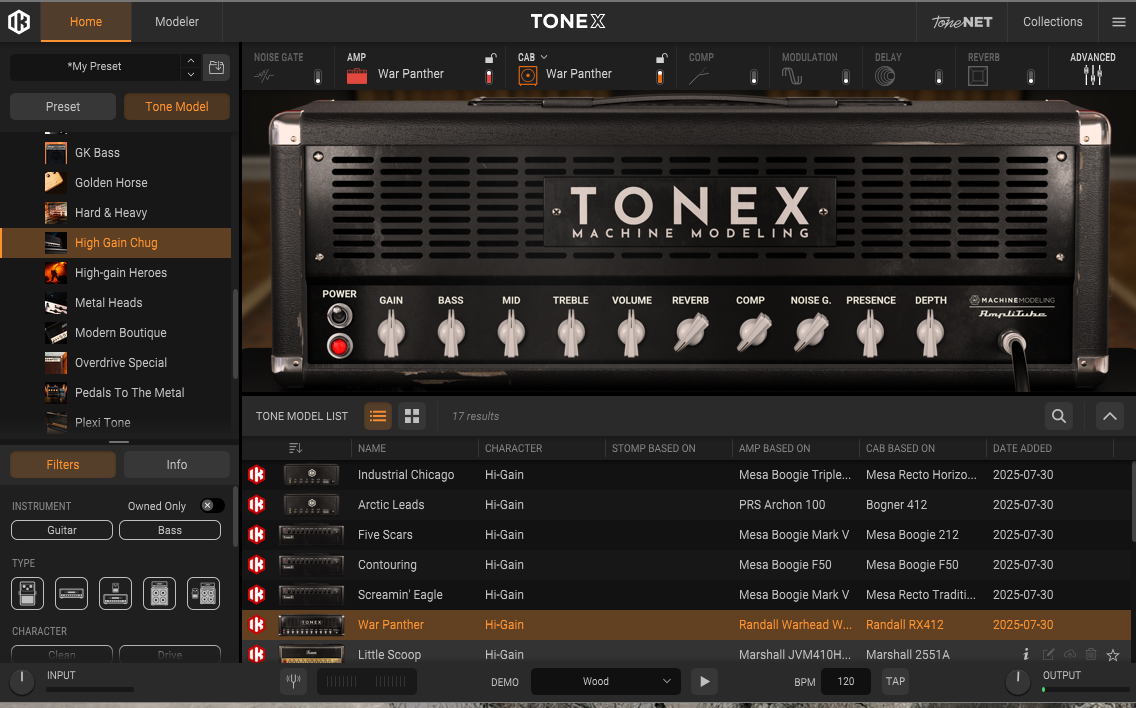Toggle the Amp section power switch
1136x708 pixels.
(489, 76)
